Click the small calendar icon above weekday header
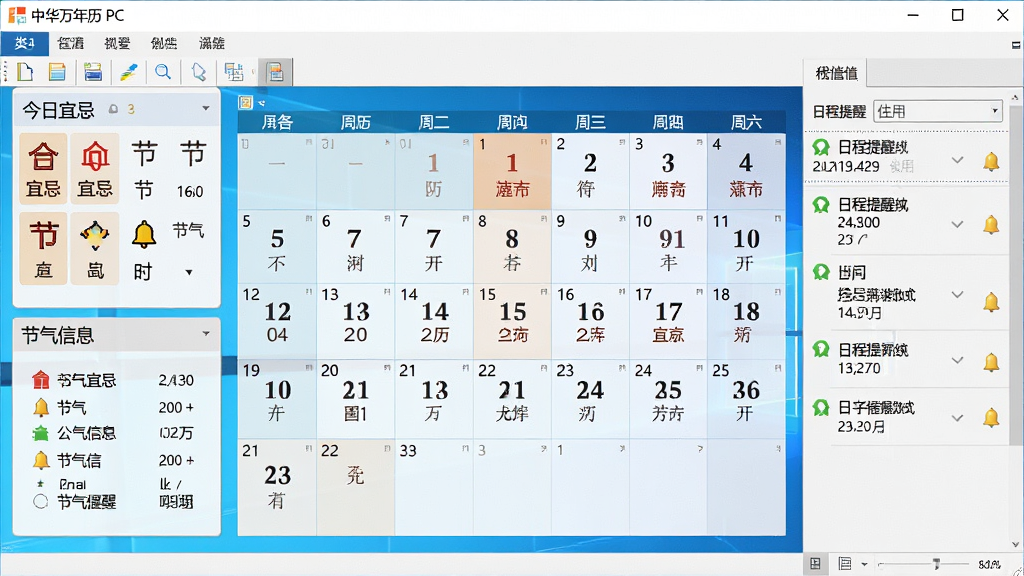Screen dimensions: 1024x576 pyautogui.click(x=246, y=103)
